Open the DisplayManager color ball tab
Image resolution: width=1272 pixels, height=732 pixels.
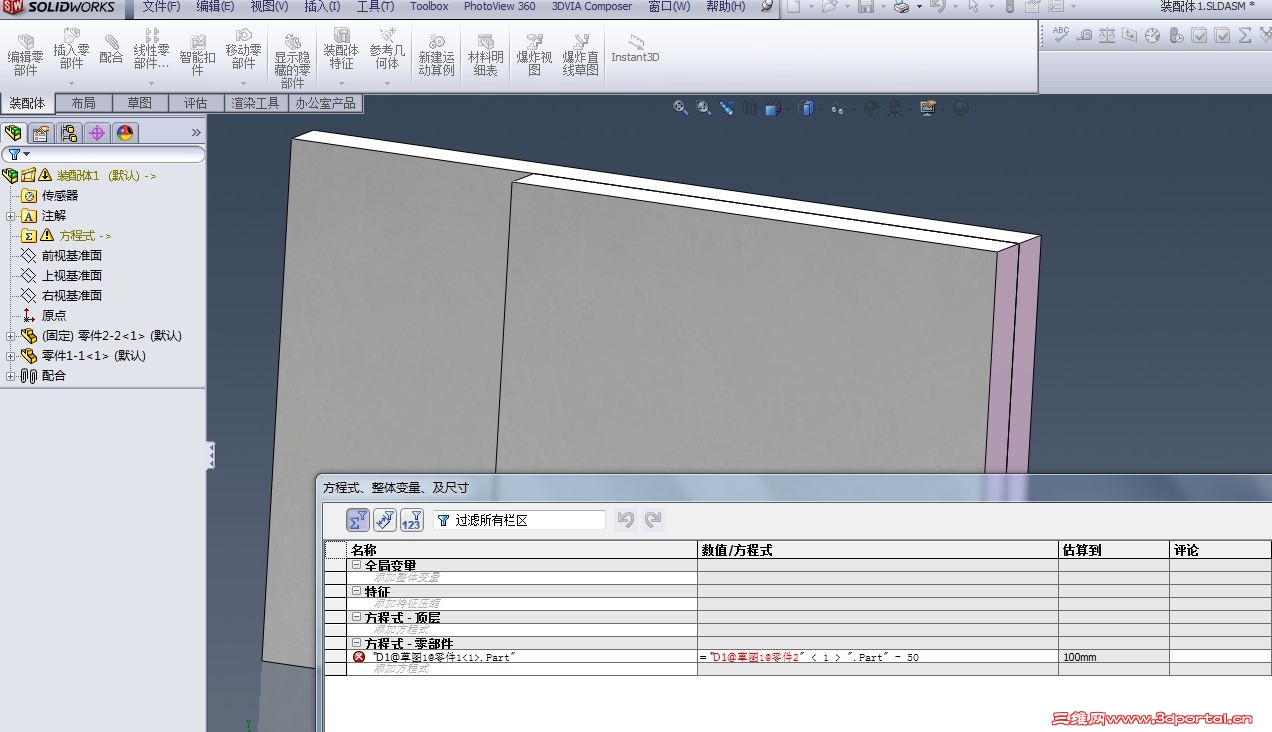tap(125, 133)
